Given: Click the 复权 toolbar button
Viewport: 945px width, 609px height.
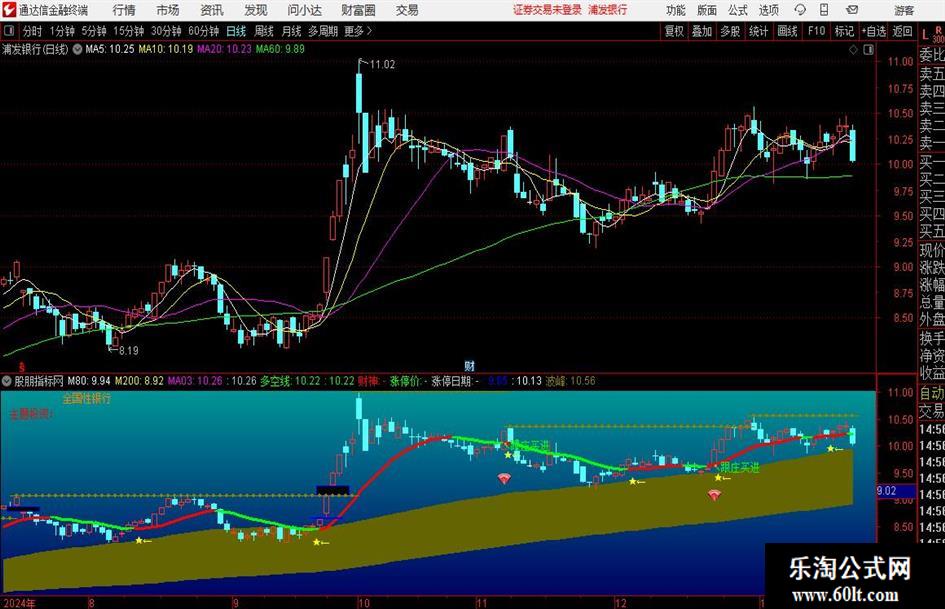Looking at the screenshot, I should click(x=674, y=31).
